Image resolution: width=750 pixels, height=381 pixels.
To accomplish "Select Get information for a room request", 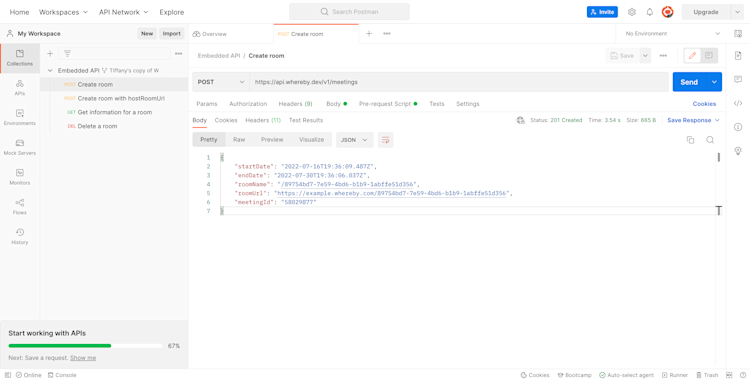I will tap(114, 112).
